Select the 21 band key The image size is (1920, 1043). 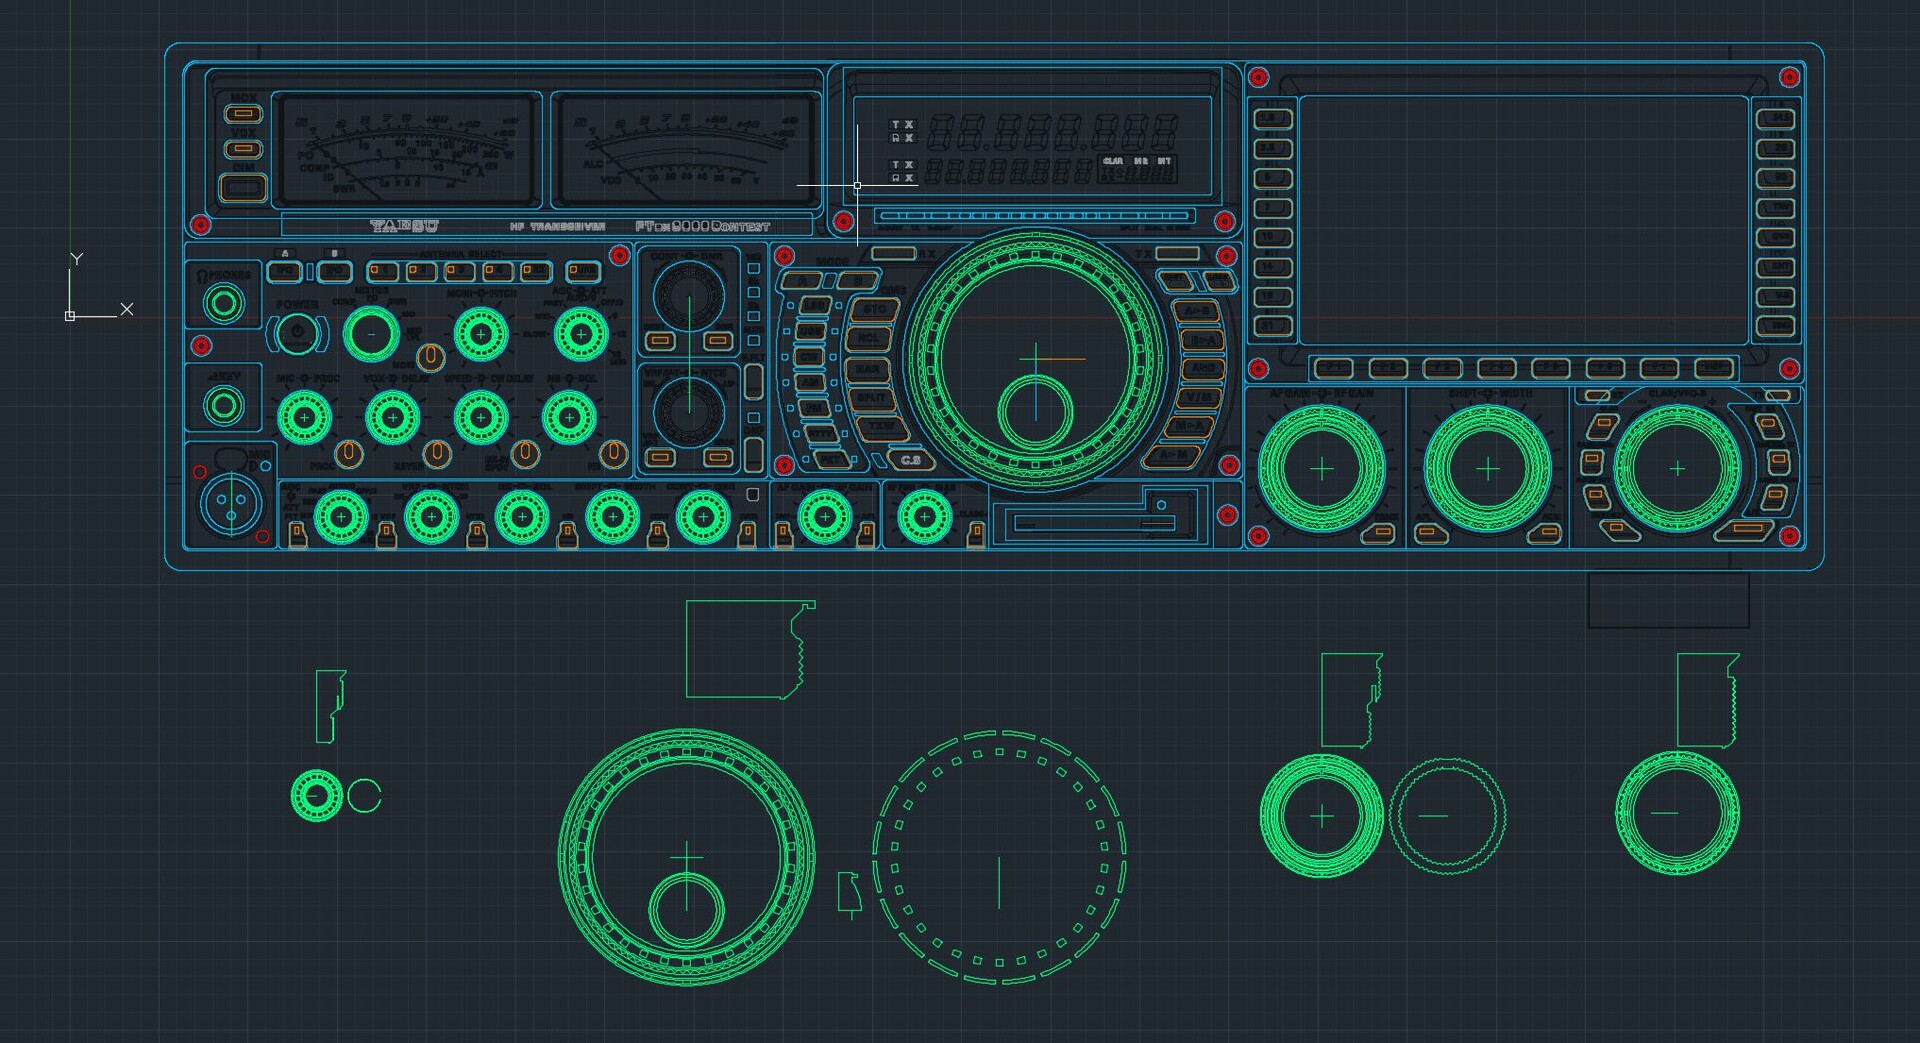(x=1272, y=326)
